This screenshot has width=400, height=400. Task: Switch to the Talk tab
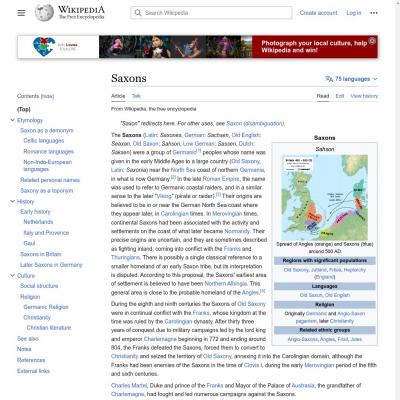click(x=136, y=96)
